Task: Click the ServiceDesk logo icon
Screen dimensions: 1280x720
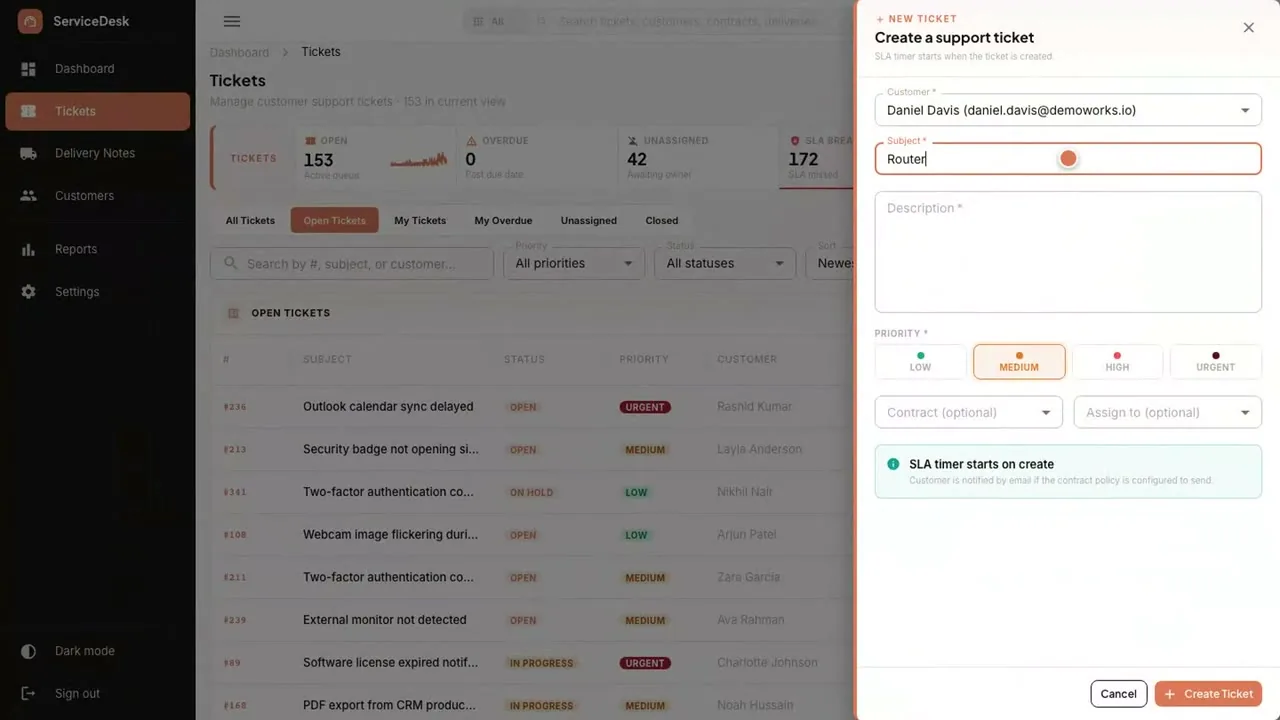Action: [x=30, y=21]
